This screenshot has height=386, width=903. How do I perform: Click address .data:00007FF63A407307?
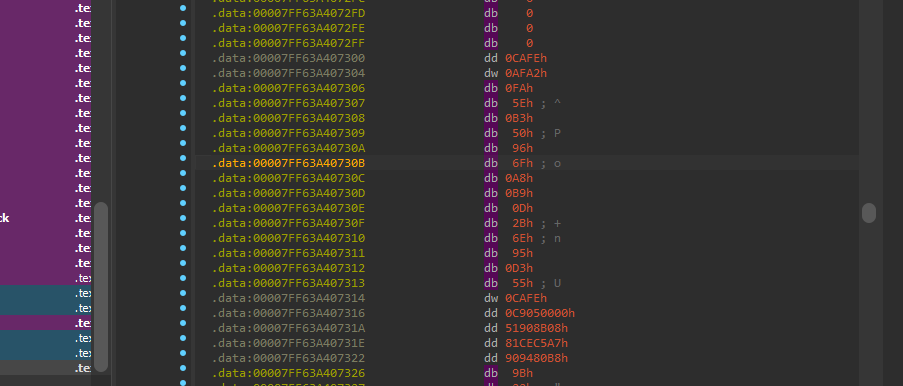tap(288, 104)
